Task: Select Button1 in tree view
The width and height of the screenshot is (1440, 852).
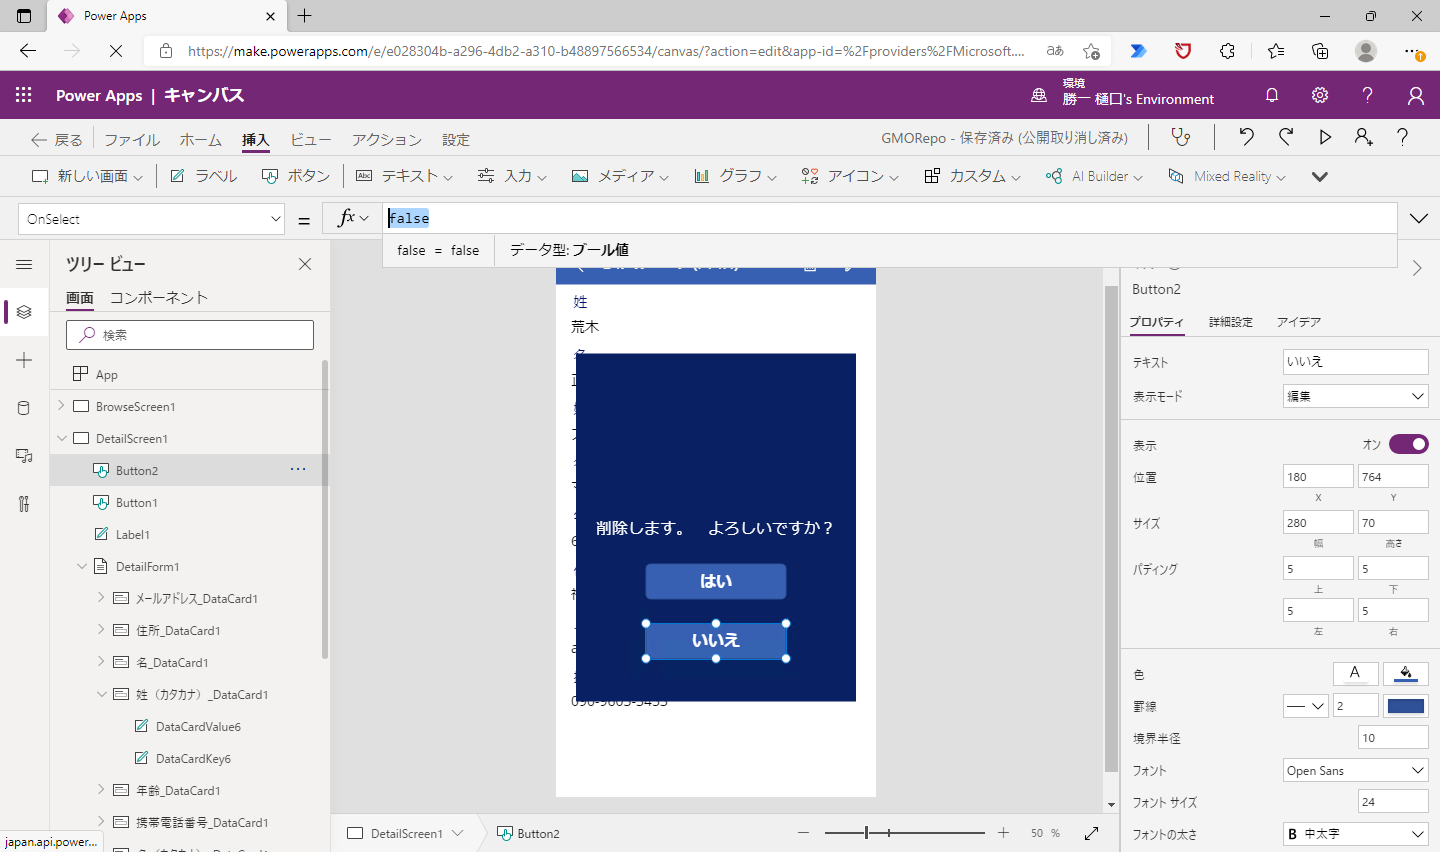Action: 137,502
